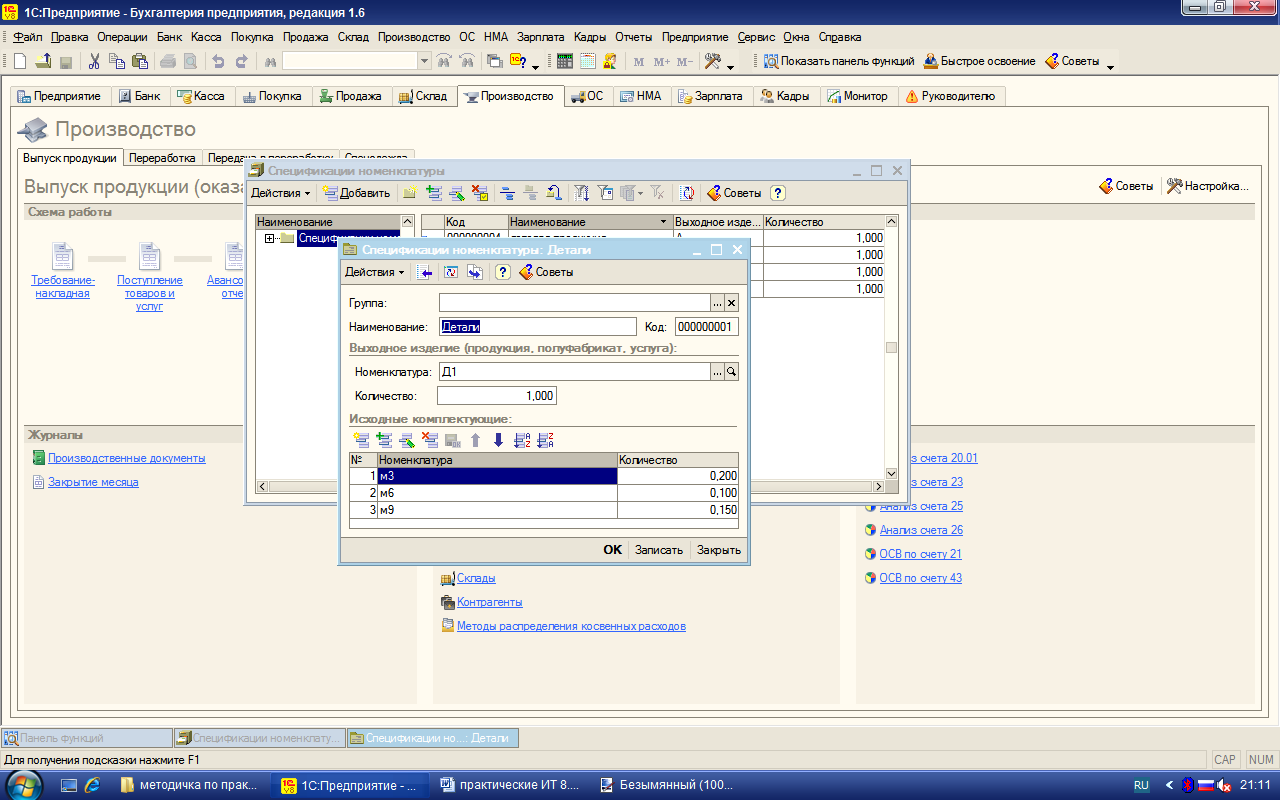Open help question-mark icon in Детали window
Screen dimensions: 1280x800
(x=502, y=272)
